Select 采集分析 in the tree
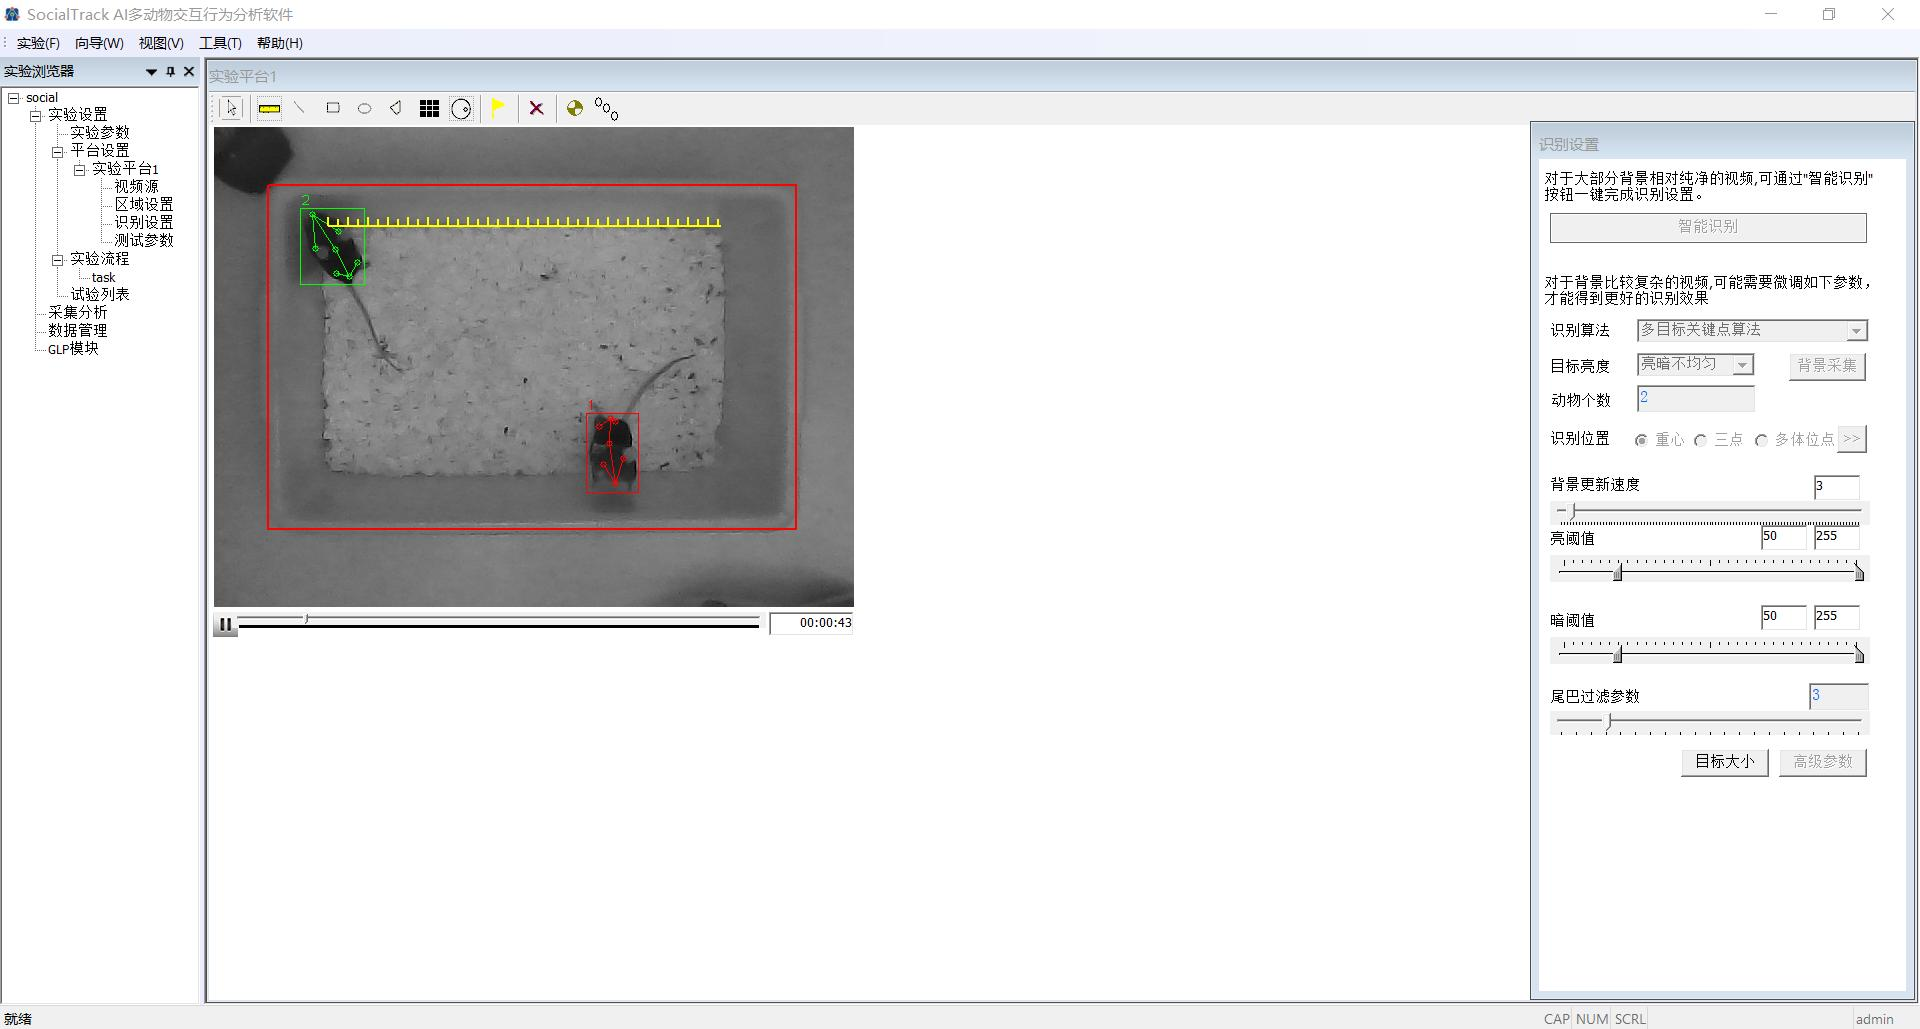Screen dimensions: 1920x1029 [x=78, y=313]
